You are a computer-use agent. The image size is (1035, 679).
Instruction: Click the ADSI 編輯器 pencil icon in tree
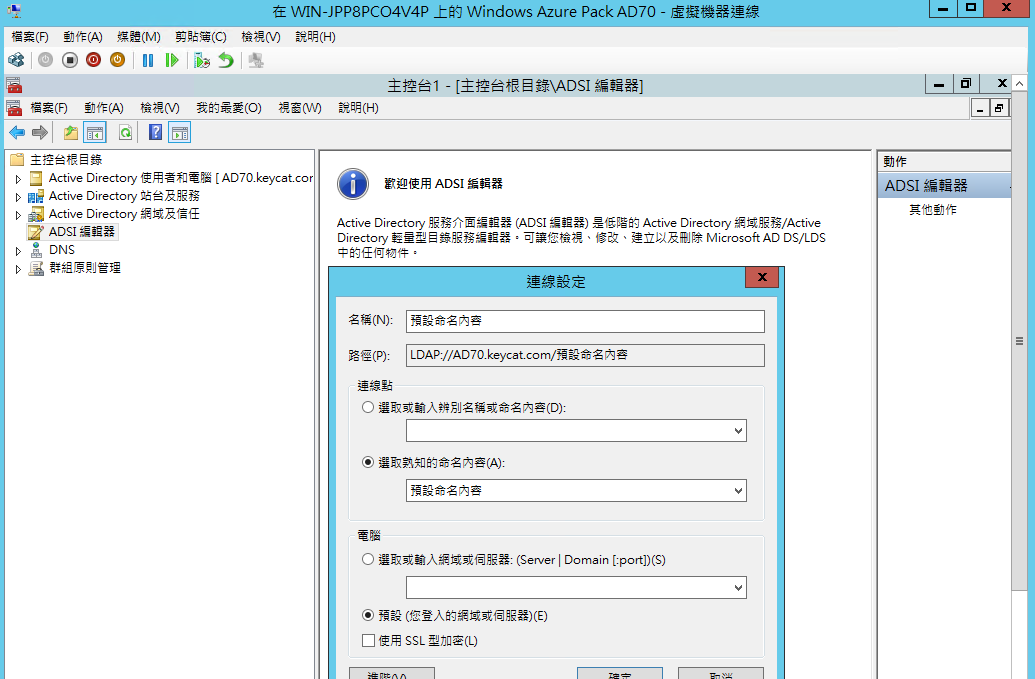tap(36, 232)
